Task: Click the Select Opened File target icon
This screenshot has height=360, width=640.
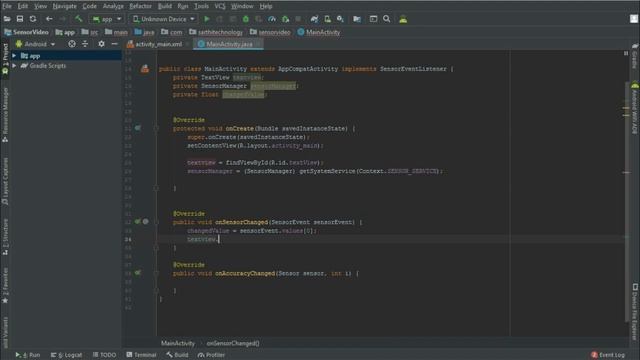Action: click(72, 44)
